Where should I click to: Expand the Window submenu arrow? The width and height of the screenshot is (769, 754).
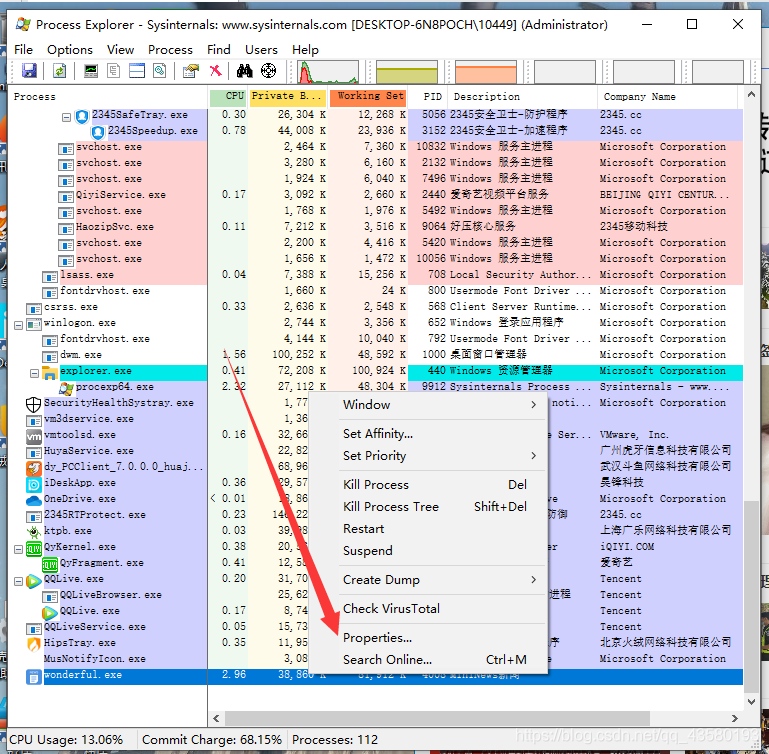pyautogui.click(x=534, y=405)
